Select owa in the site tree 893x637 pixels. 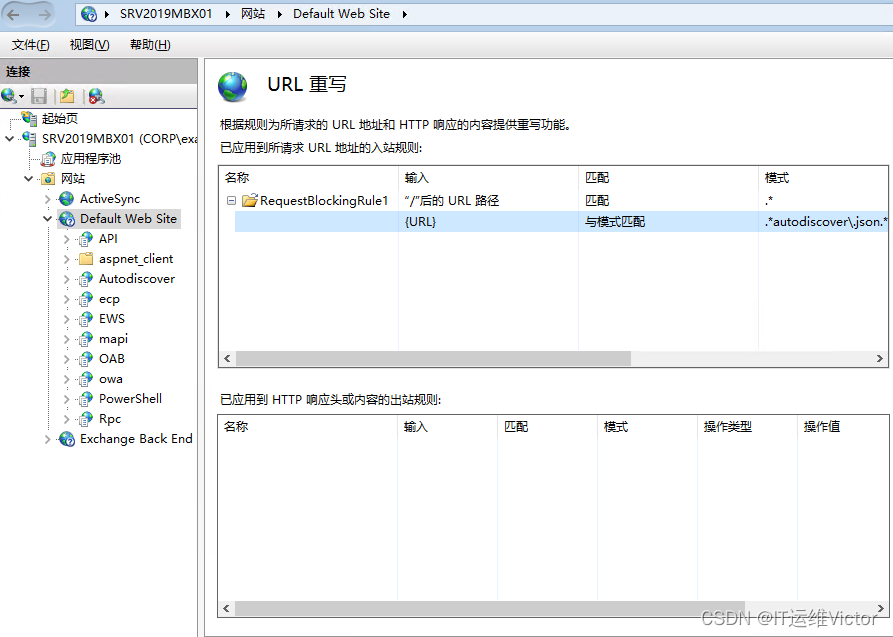point(110,379)
